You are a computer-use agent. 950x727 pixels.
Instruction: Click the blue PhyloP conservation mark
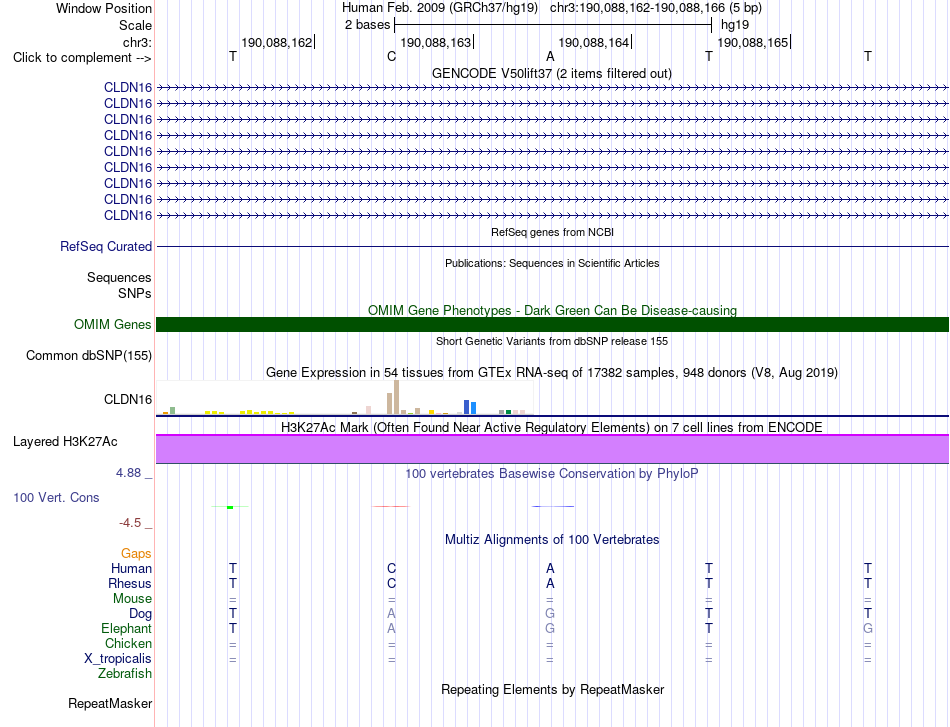(x=553, y=506)
